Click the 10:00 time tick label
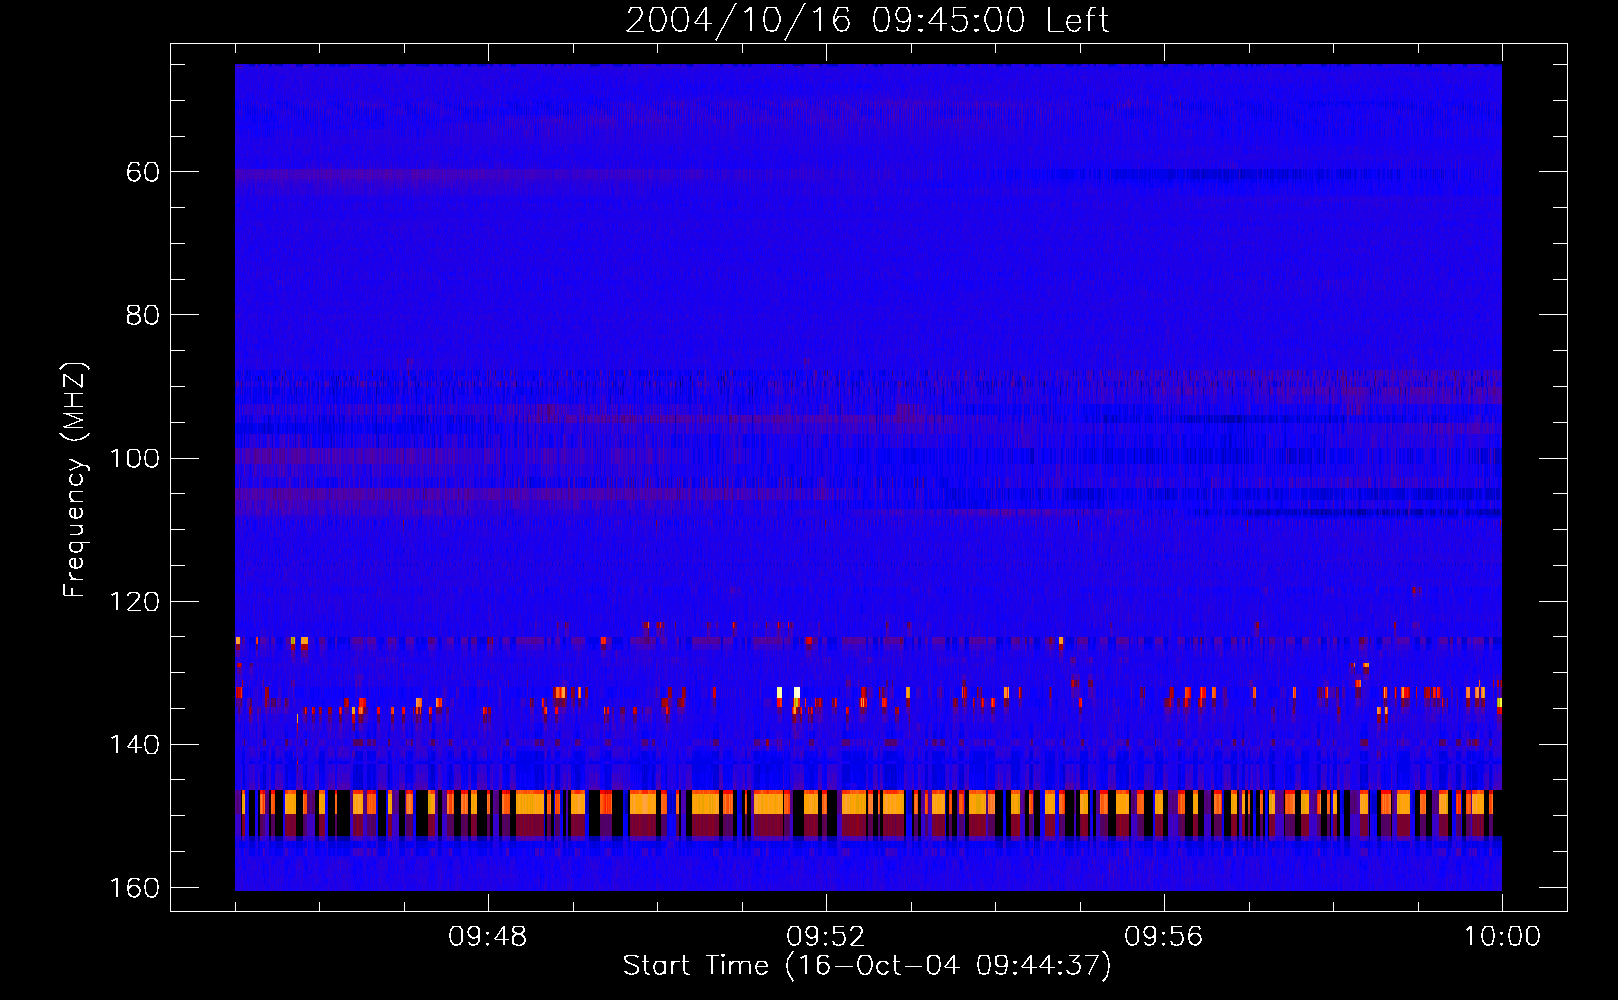 pos(1502,937)
